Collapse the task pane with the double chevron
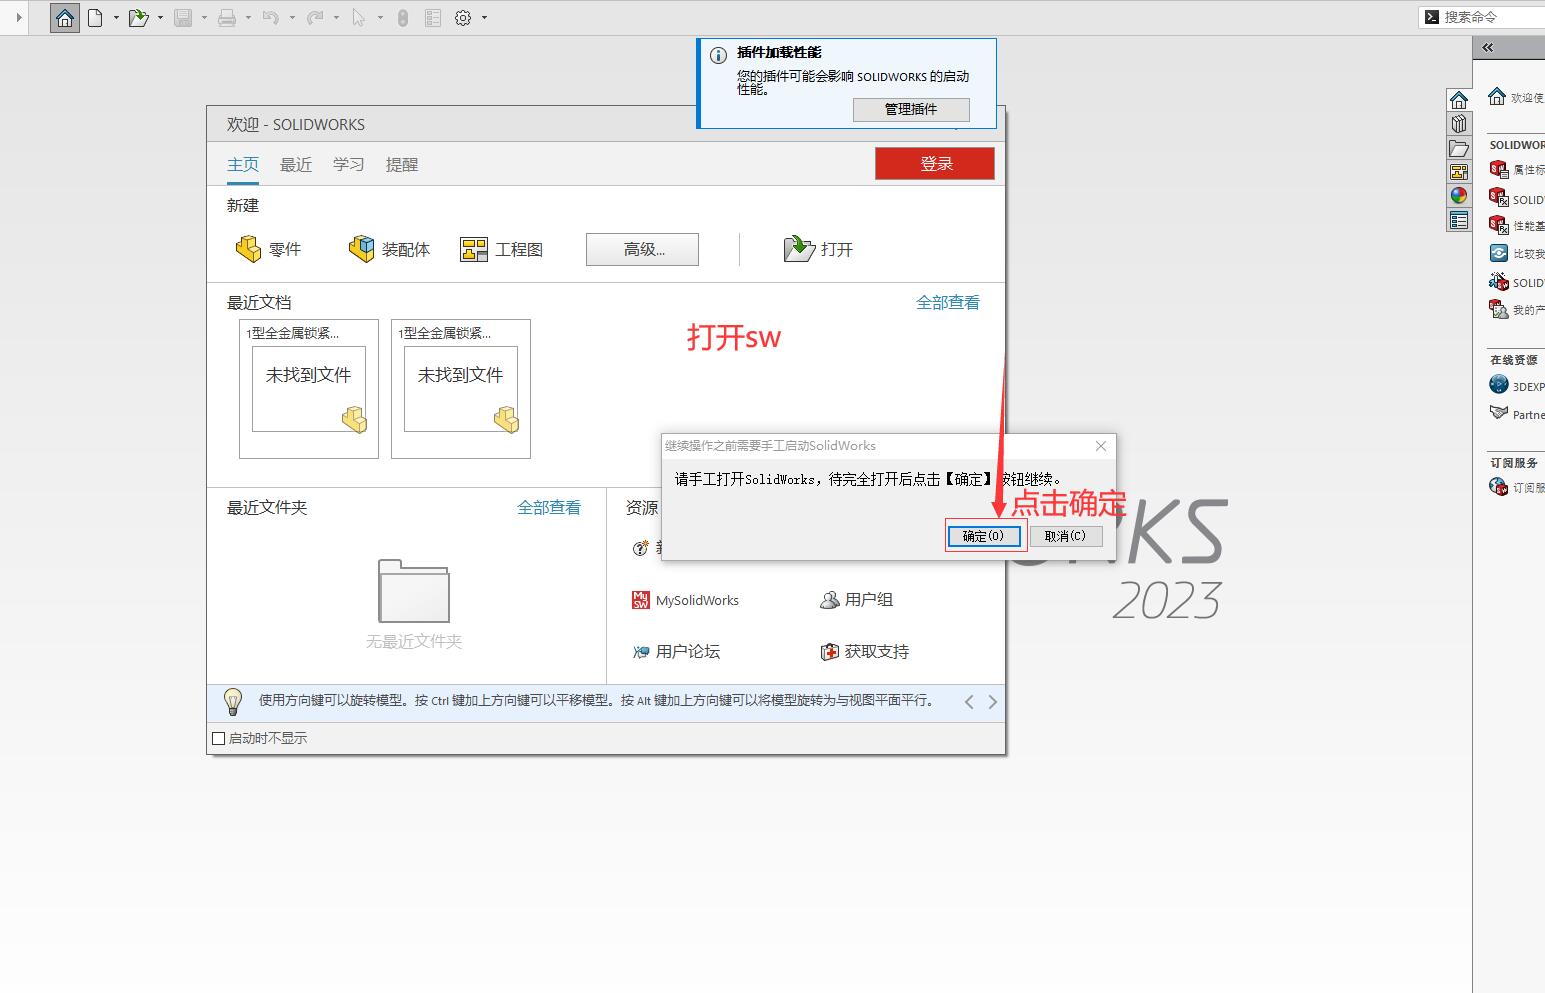This screenshot has width=1545, height=993. (1488, 48)
